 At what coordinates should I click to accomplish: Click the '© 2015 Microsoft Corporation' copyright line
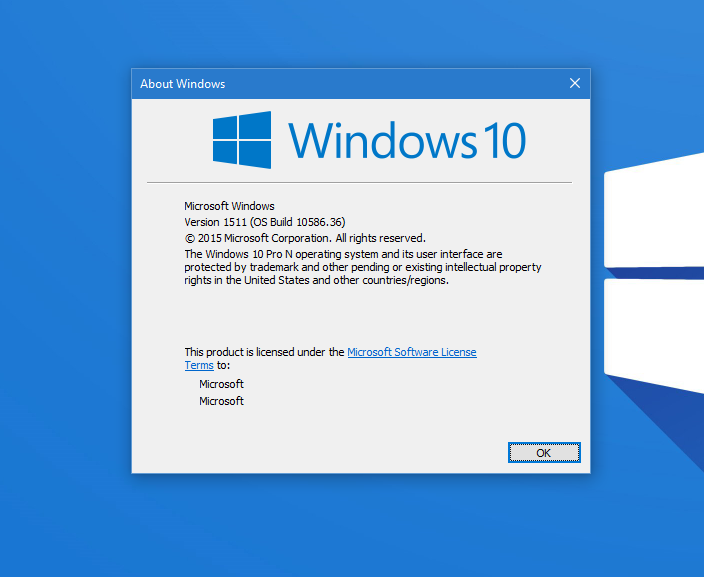pyautogui.click(x=305, y=238)
